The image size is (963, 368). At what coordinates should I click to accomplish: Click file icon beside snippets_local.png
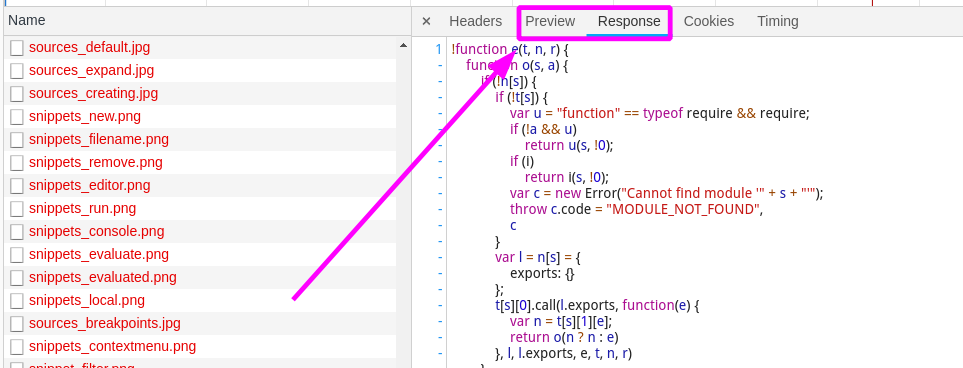[17, 301]
